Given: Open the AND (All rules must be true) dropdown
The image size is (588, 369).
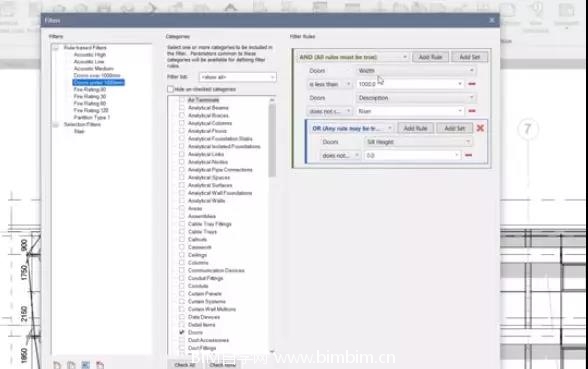Looking at the screenshot, I should (353, 57).
